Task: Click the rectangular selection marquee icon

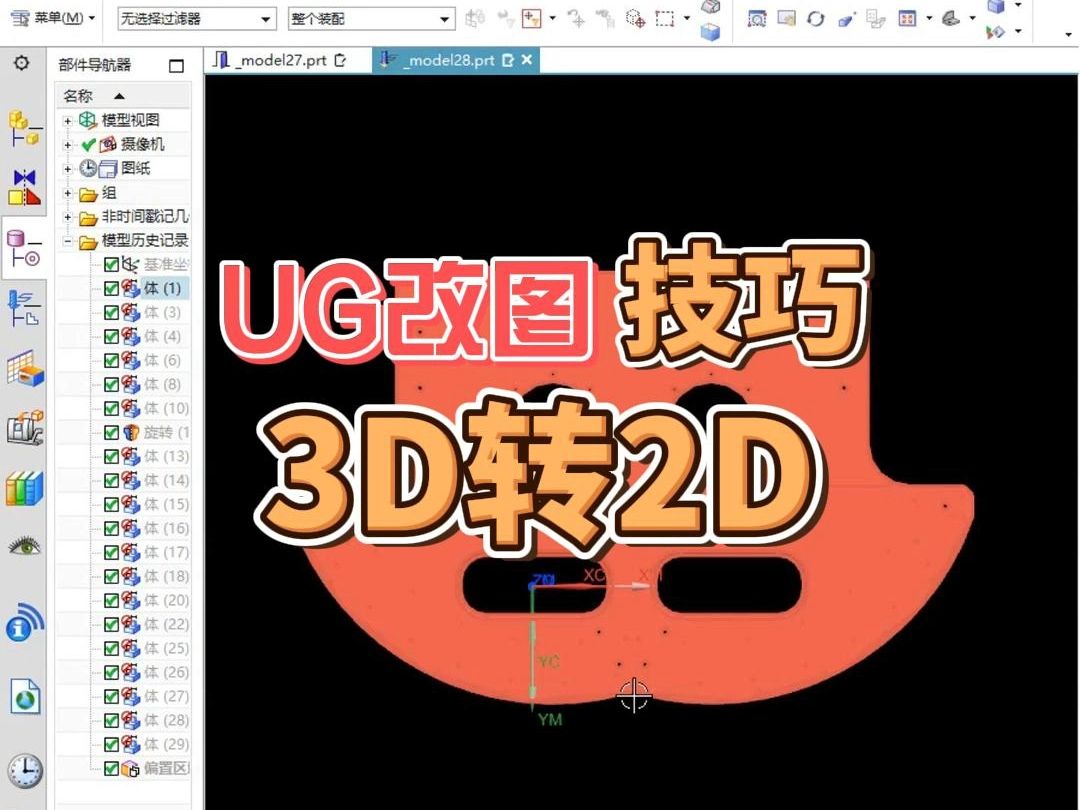Action: point(664,20)
